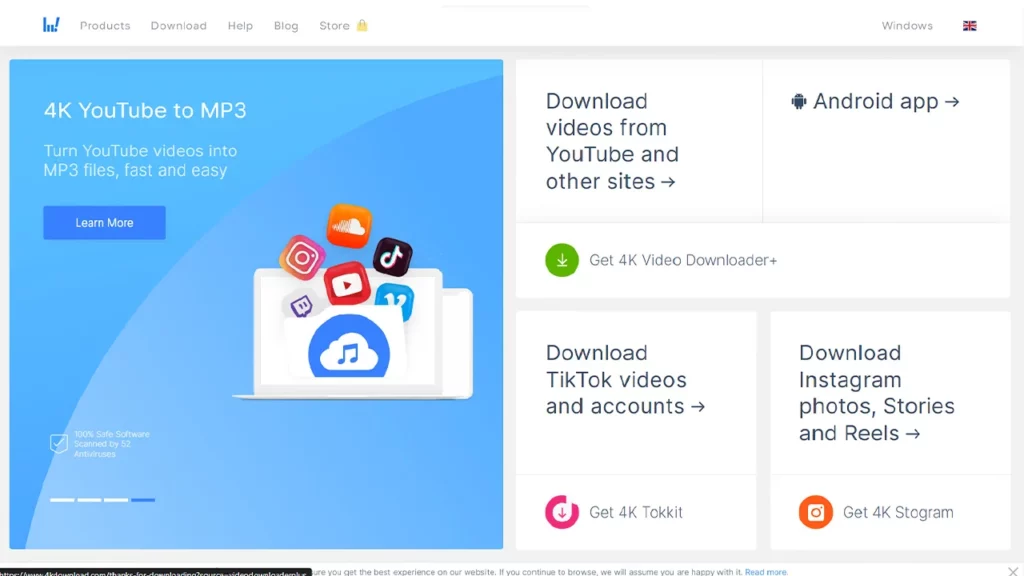Click the 4K Download logo icon
This screenshot has height=576, width=1024.
tap(51, 25)
